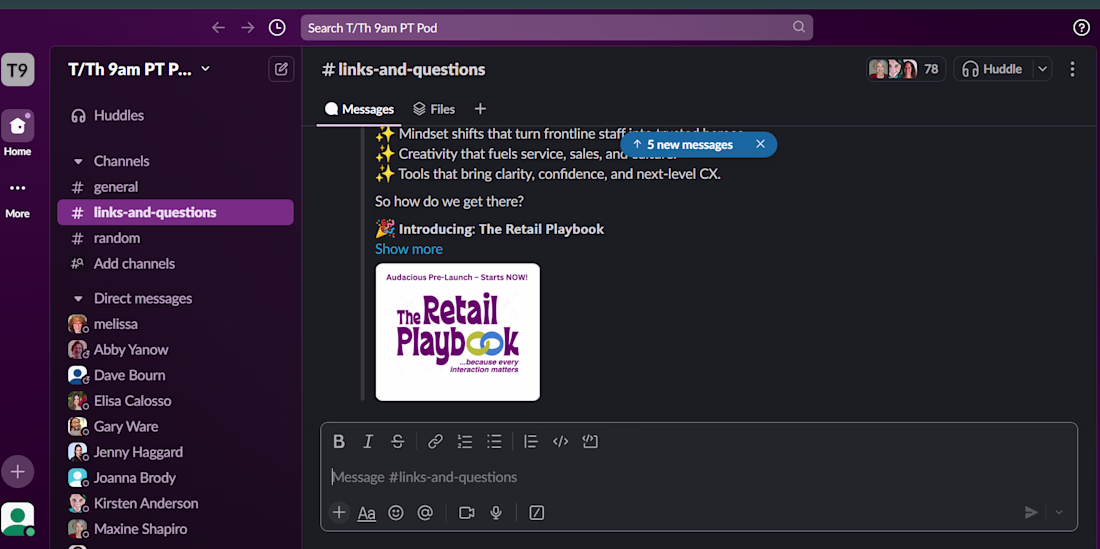Open the history clock icon
The width and height of the screenshot is (1100, 549).
click(277, 27)
